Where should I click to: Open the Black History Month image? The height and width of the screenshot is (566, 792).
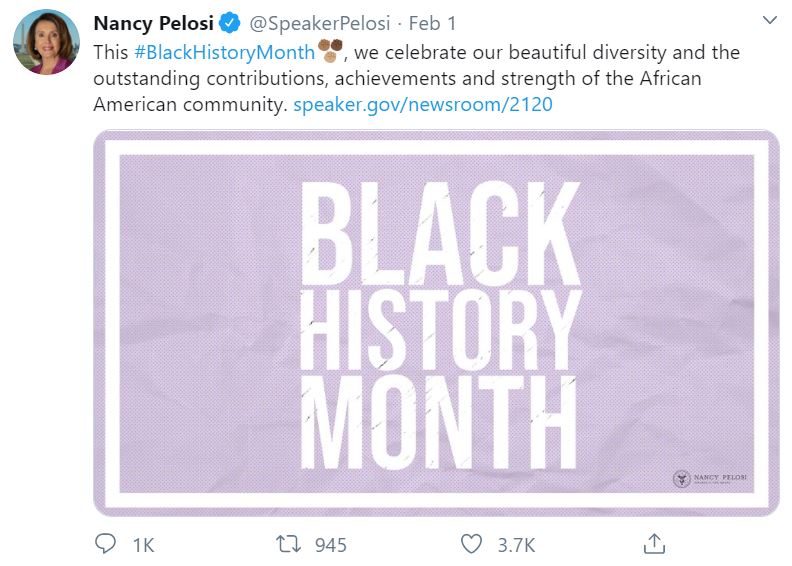437,320
